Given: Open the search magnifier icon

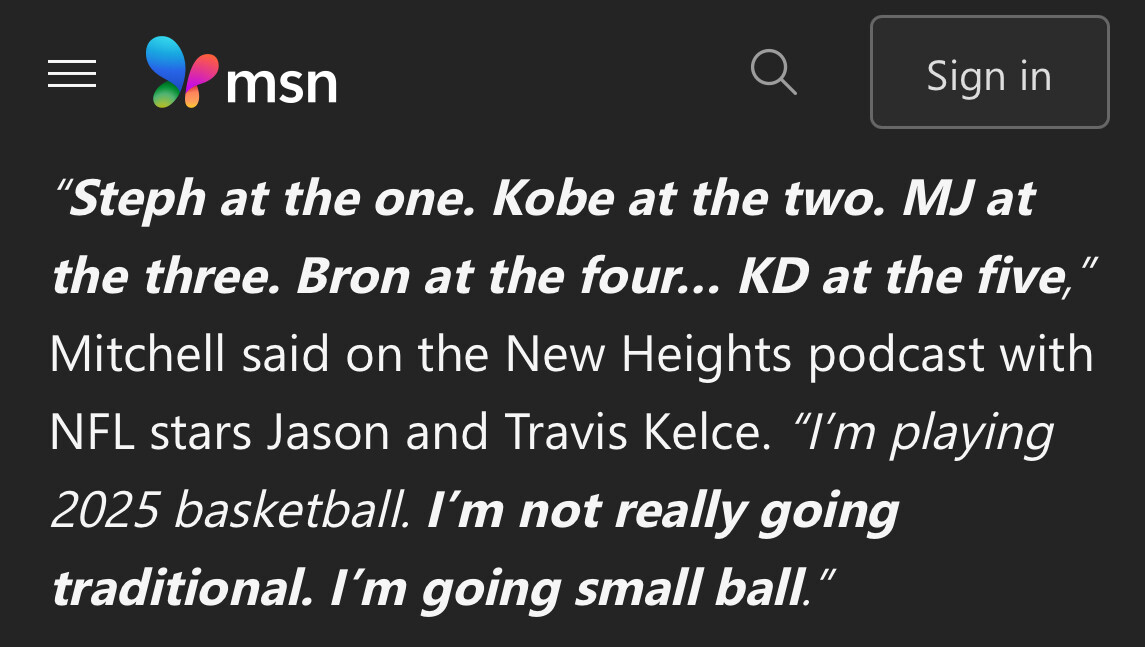Looking at the screenshot, I should click(773, 73).
